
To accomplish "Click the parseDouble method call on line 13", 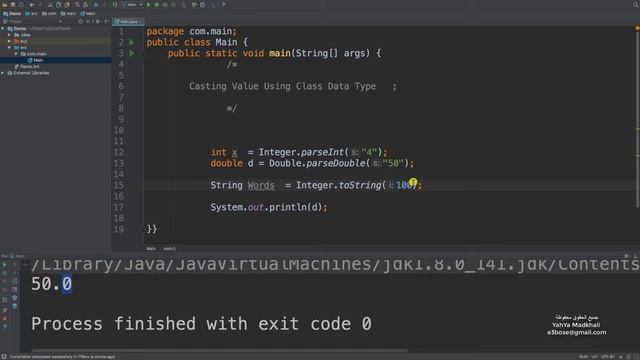I will point(336,163).
